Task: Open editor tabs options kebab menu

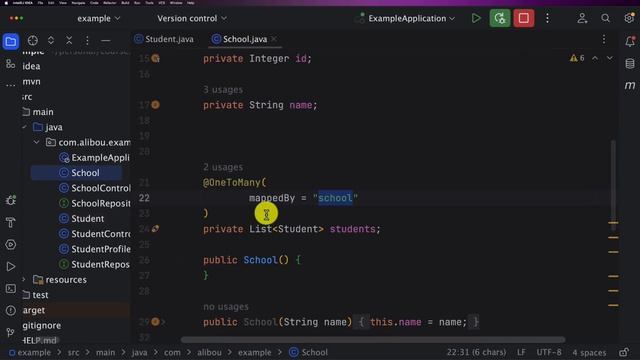Action: 604,39
